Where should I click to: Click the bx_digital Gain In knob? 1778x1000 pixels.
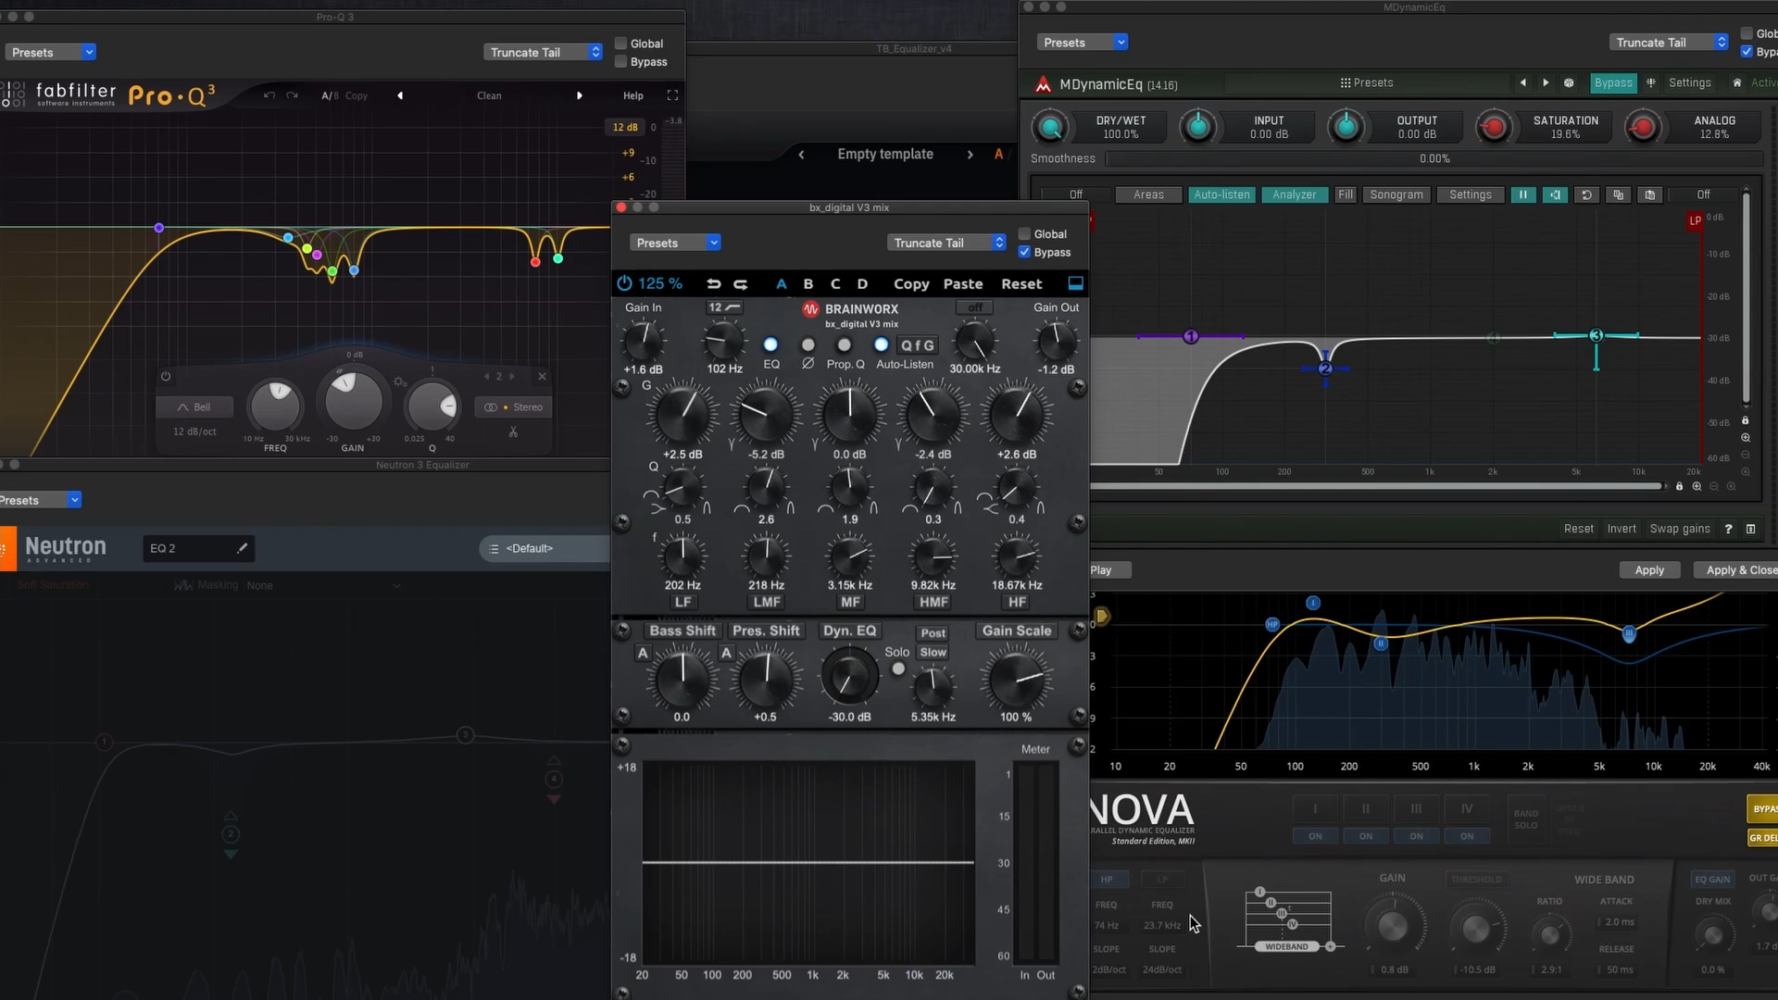pyautogui.click(x=643, y=342)
